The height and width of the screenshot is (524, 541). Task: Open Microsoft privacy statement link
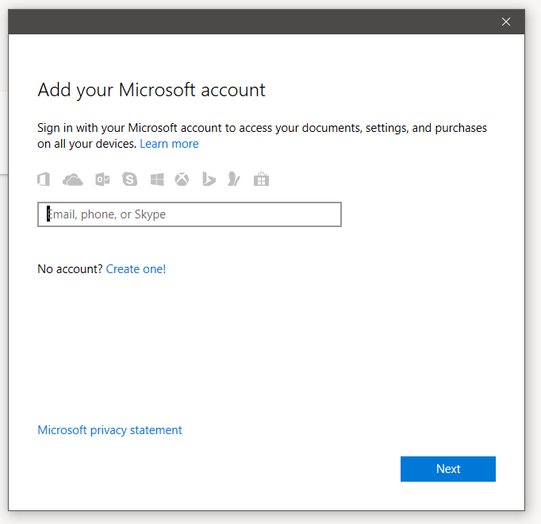(x=110, y=430)
